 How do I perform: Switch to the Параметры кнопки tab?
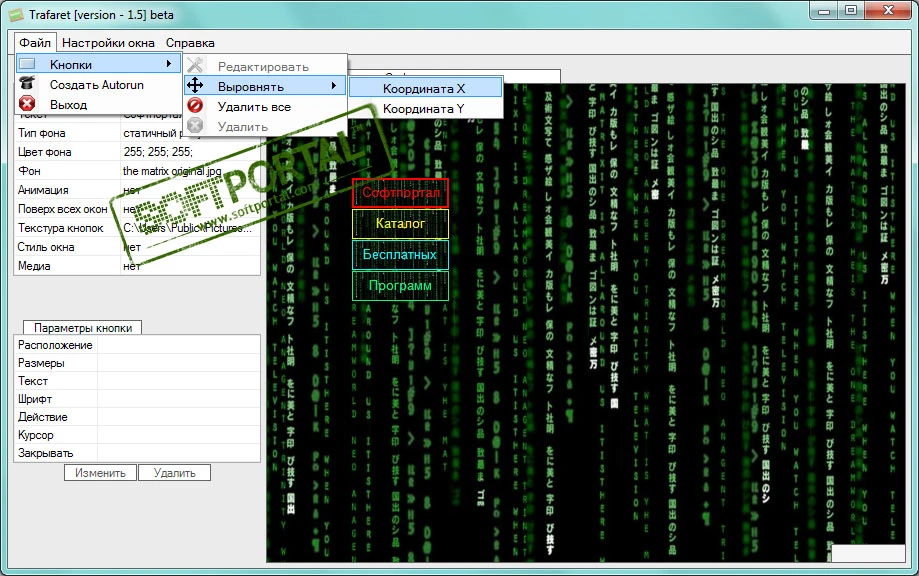[x=83, y=327]
